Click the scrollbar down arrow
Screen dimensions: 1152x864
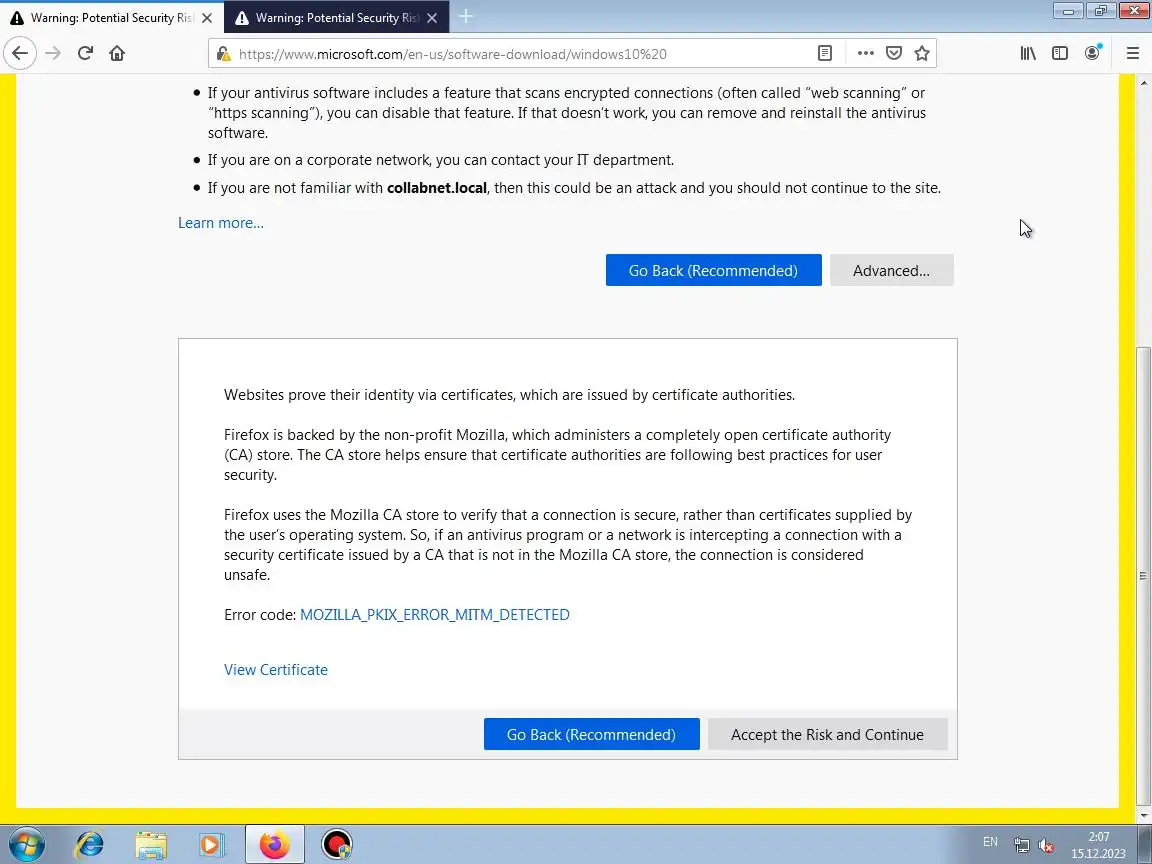(1143, 816)
